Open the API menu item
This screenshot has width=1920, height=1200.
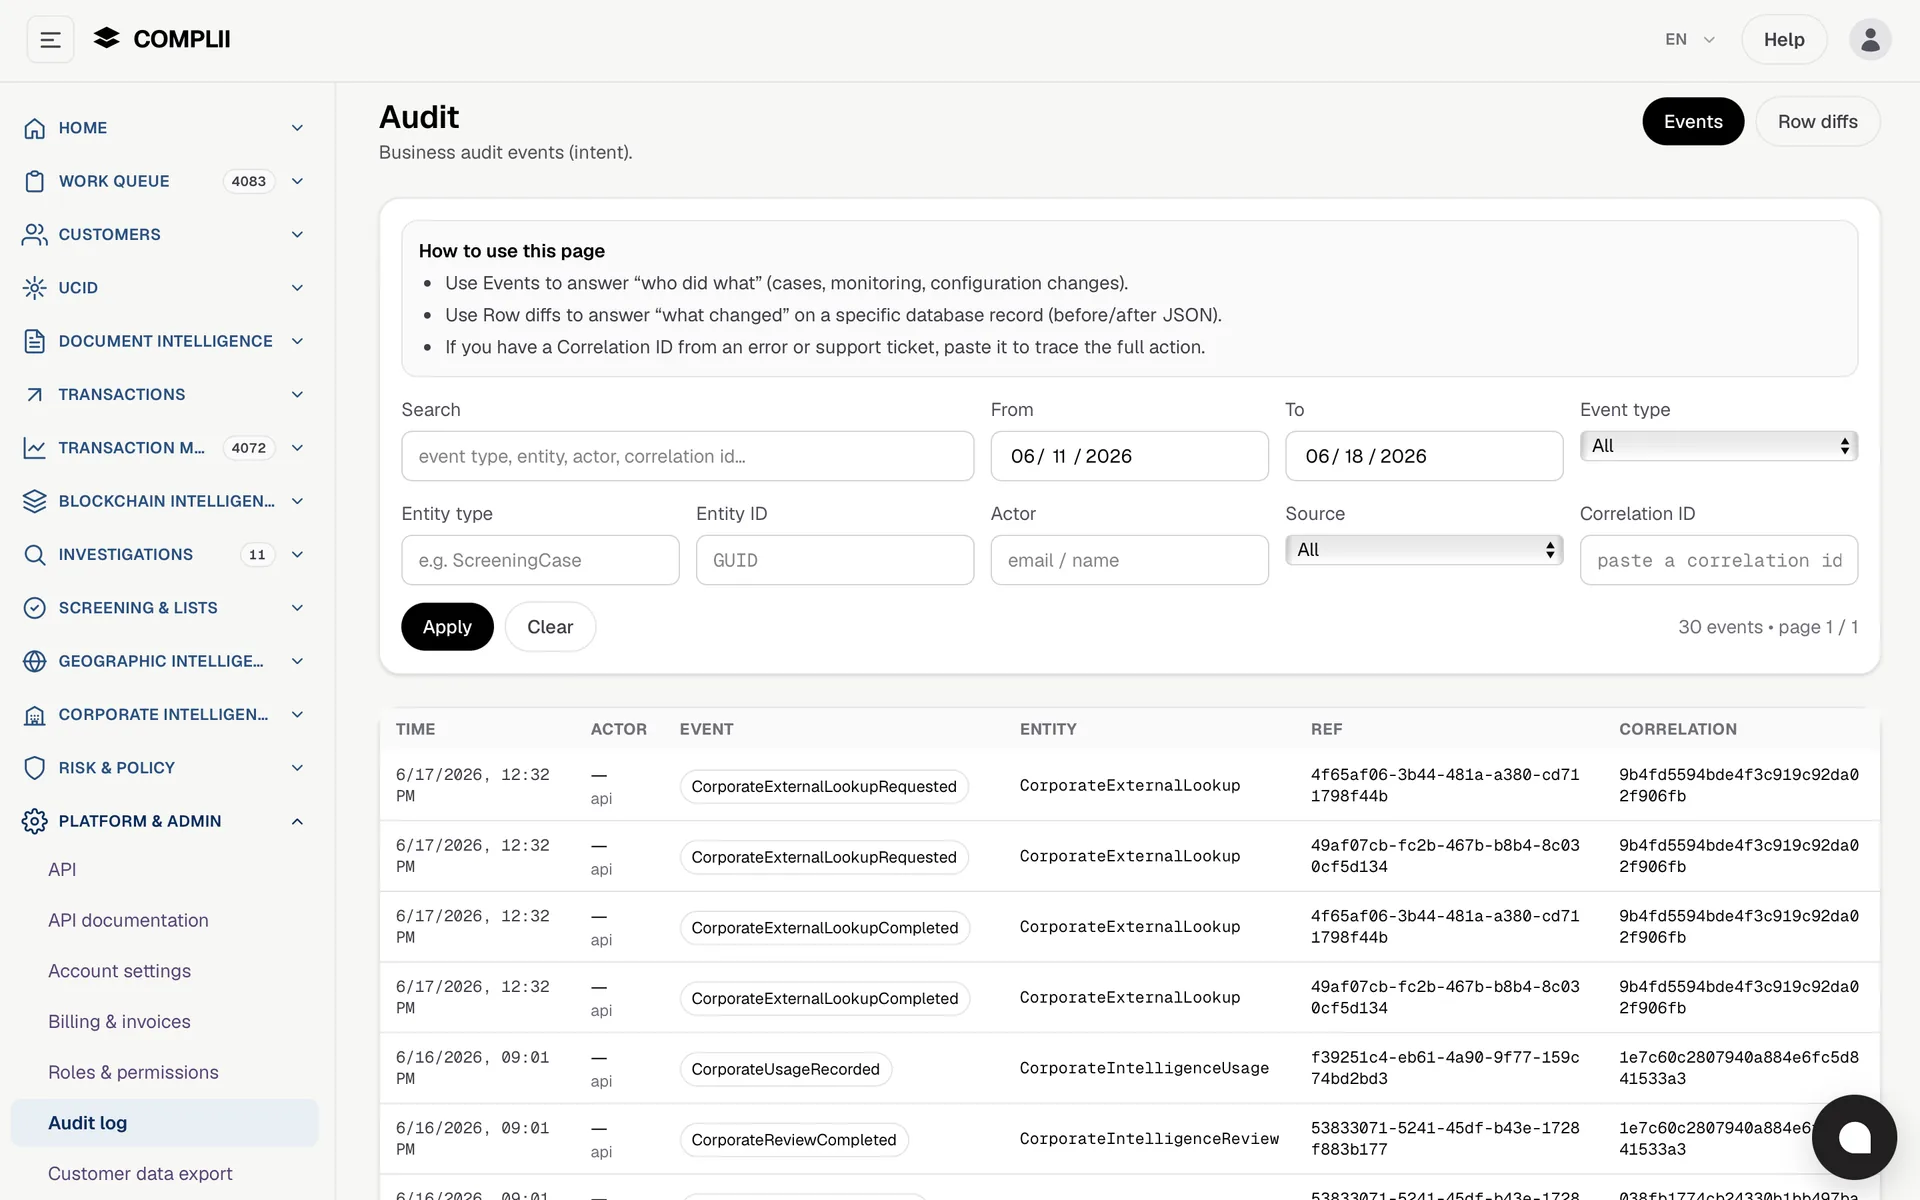click(x=62, y=870)
